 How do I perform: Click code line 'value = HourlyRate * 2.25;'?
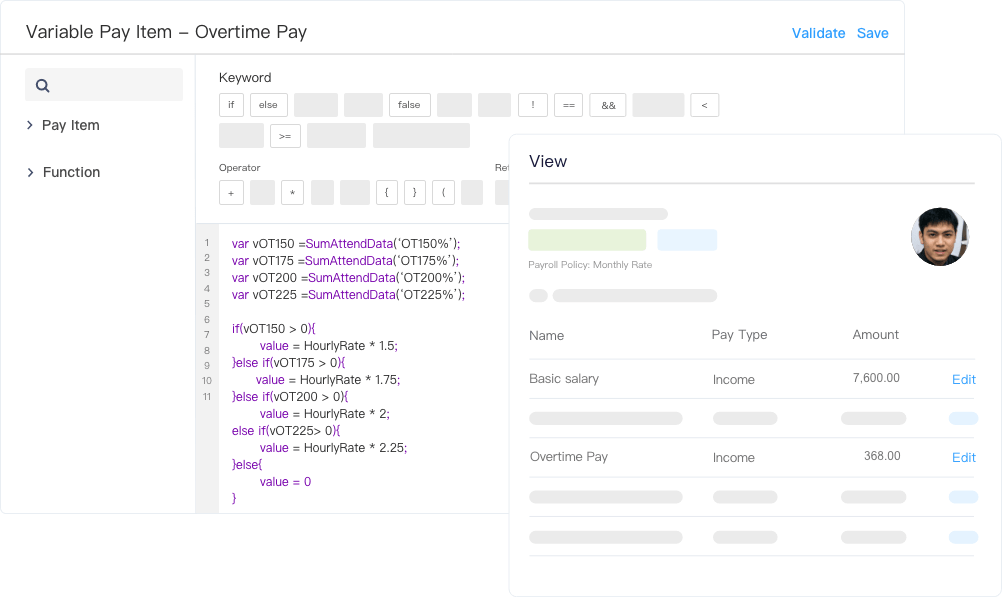tap(334, 448)
